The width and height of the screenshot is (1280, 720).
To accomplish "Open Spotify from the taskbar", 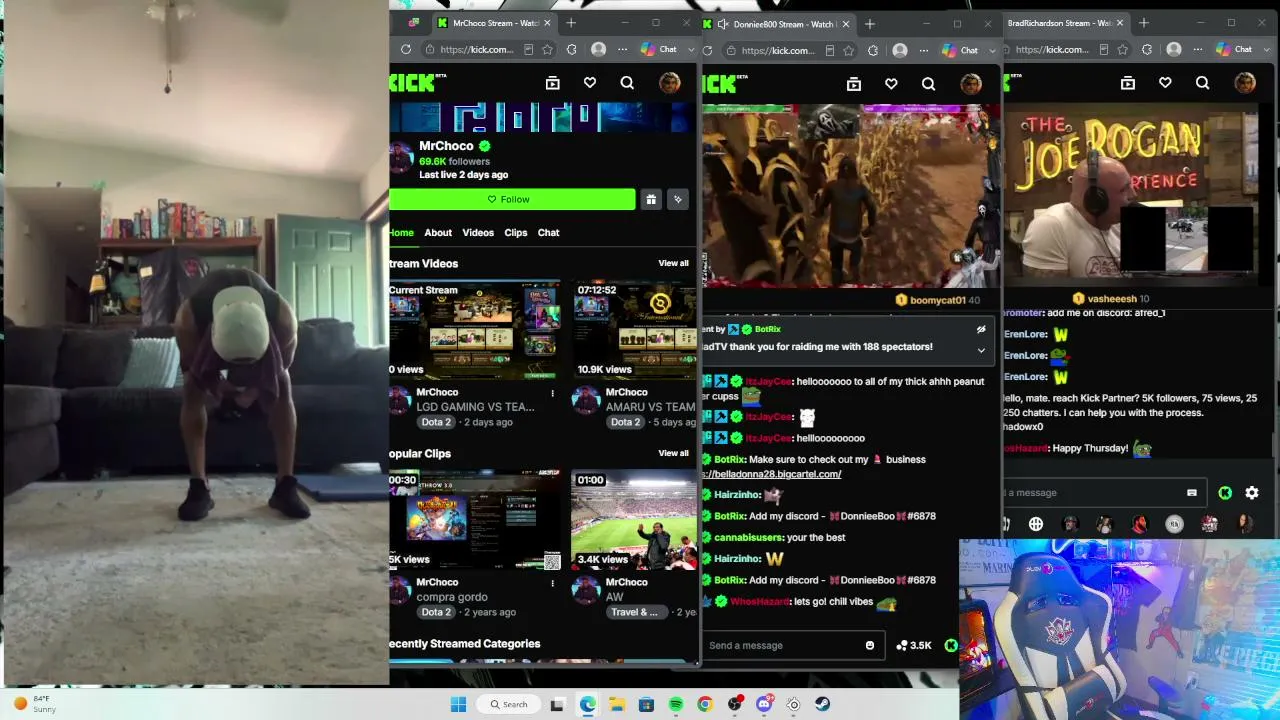I will coord(676,704).
